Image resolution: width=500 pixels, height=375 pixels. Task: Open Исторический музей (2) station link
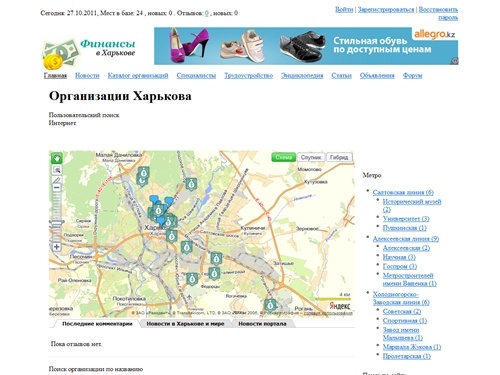coord(412,206)
